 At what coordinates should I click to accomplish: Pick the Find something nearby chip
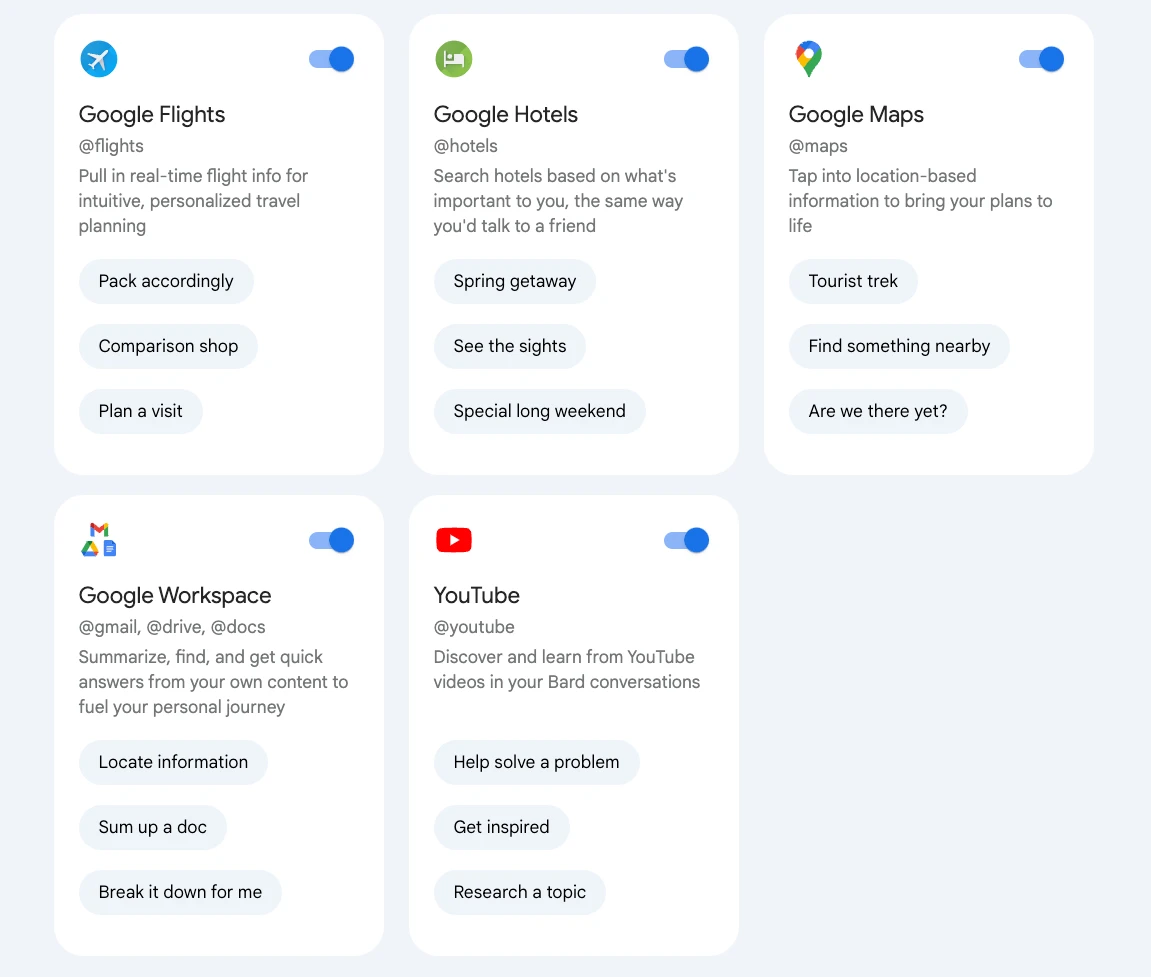899,346
